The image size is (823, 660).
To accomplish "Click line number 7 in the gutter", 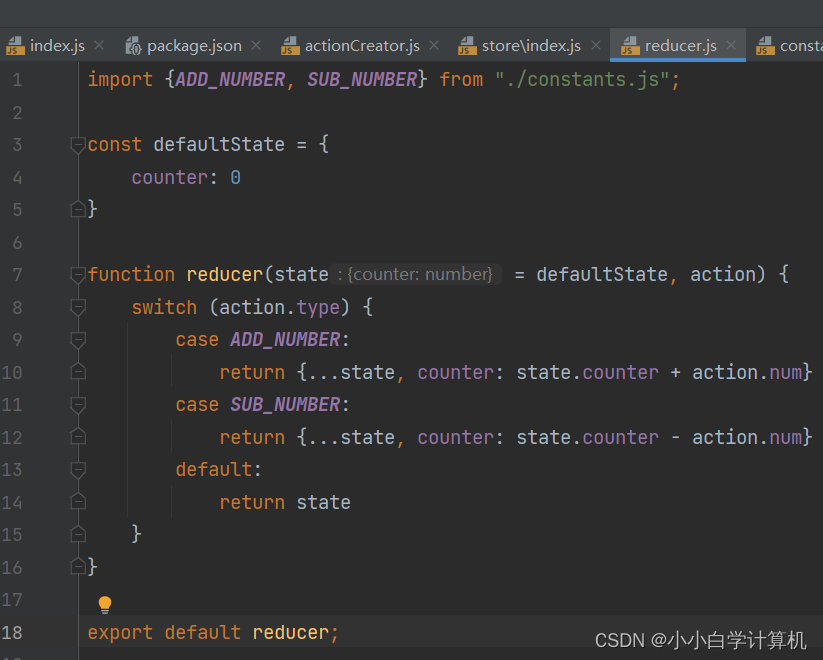I will [x=17, y=275].
